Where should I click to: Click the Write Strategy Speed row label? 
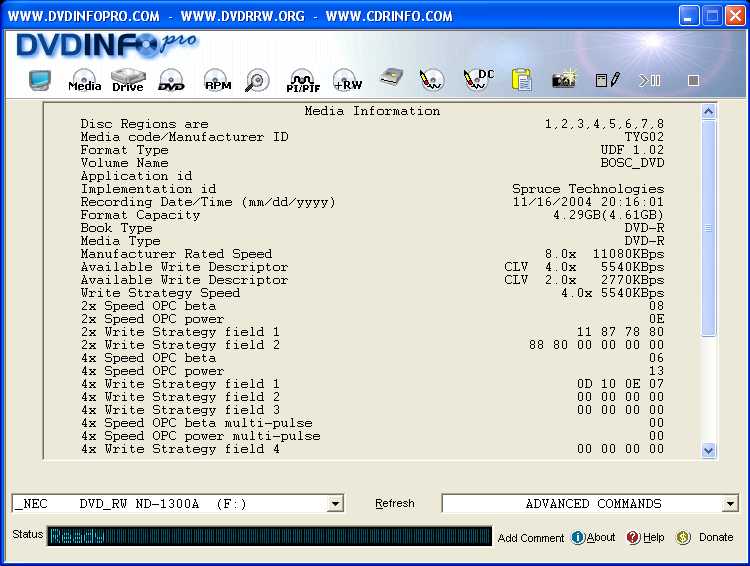160,293
